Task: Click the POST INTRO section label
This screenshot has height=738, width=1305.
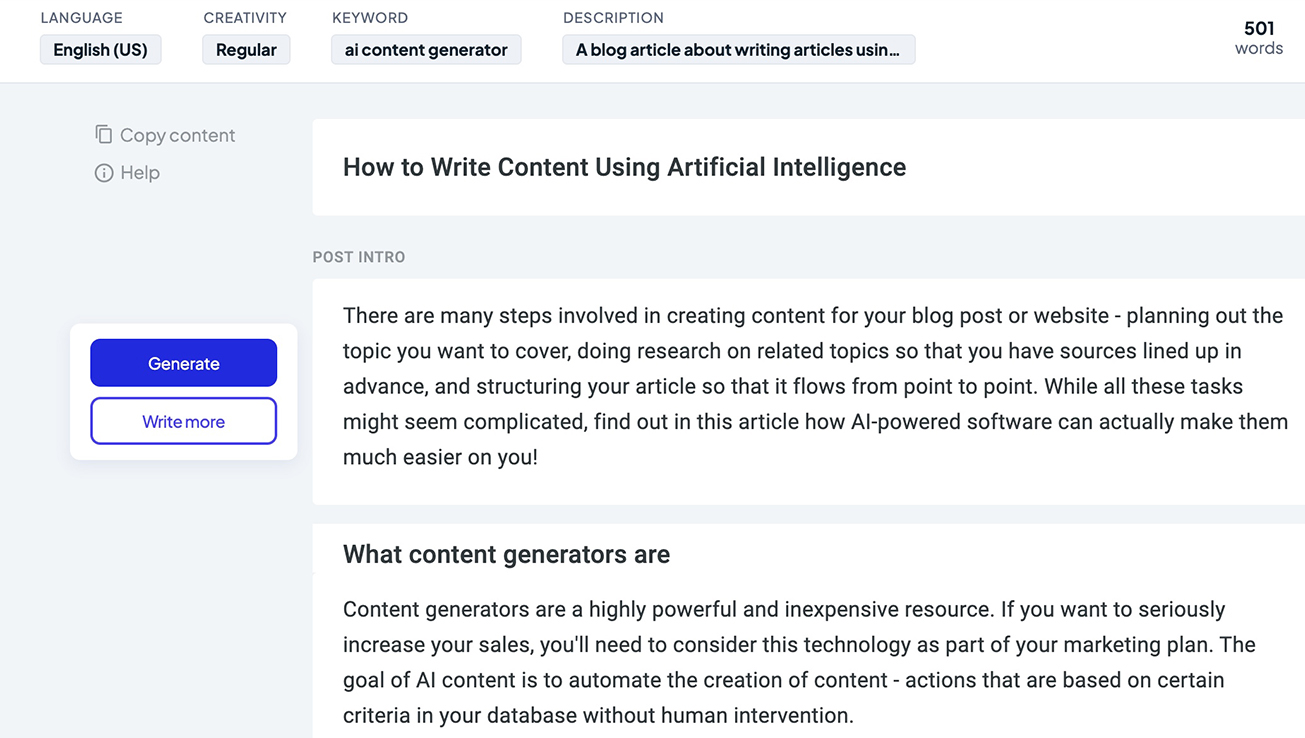Action: pyautogui.click(x=359, y=257)
